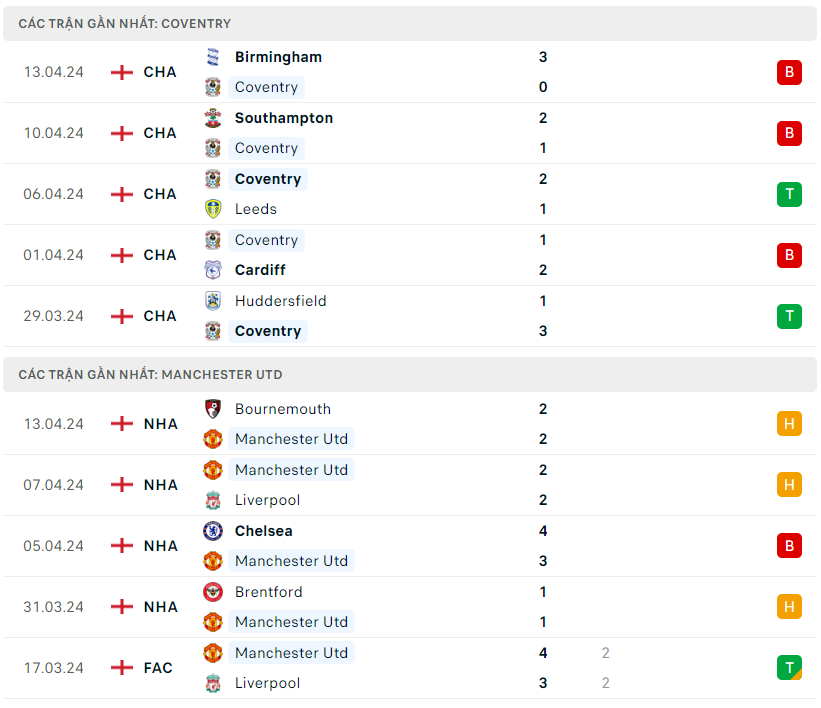Click the Cardiff club crest icon
Screen dimensions: 821x708
(x=212, y=270)
